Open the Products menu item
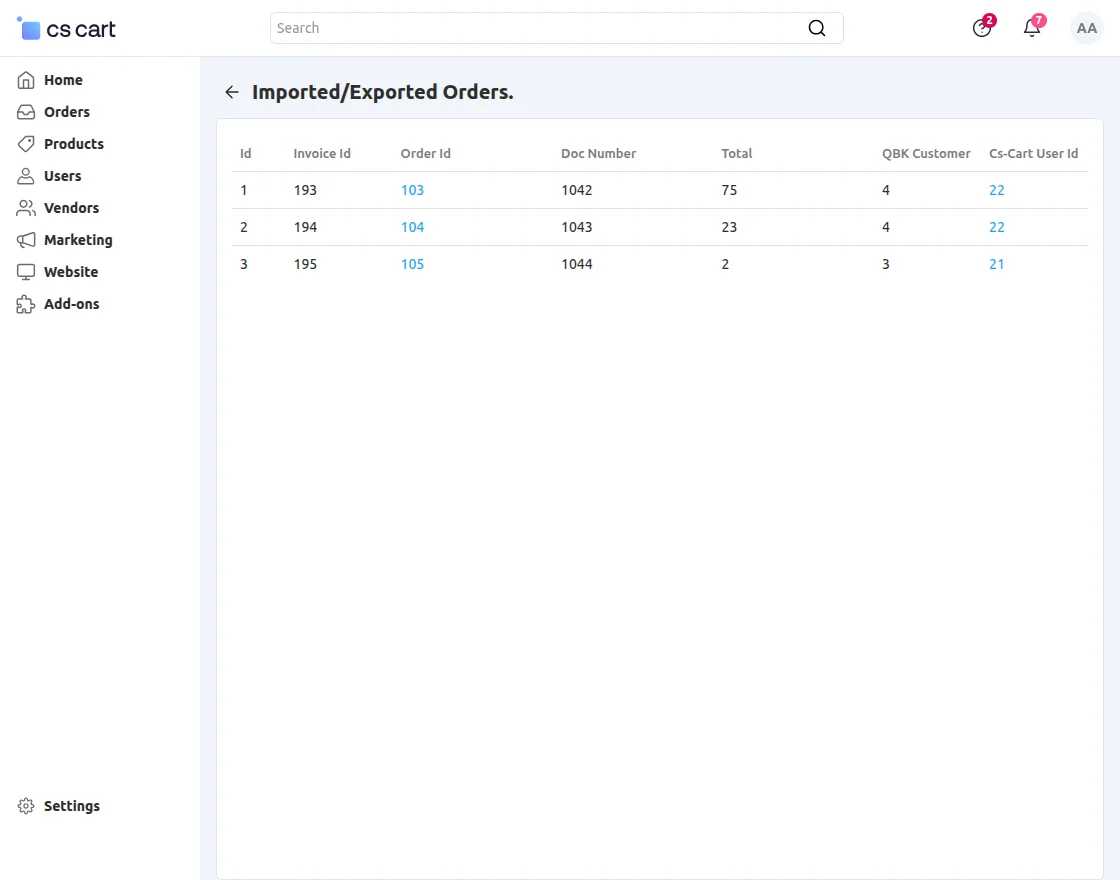1120x880 pixels. coord(73,144)
